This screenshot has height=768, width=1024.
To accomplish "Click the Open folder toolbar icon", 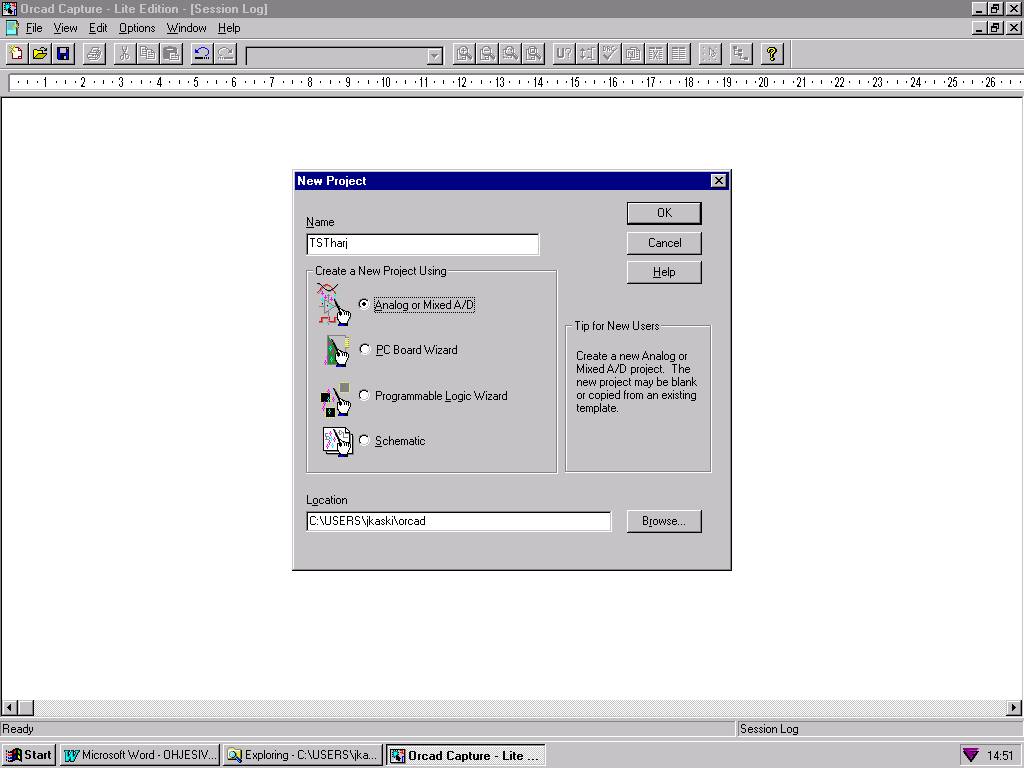I will [40, 54].
